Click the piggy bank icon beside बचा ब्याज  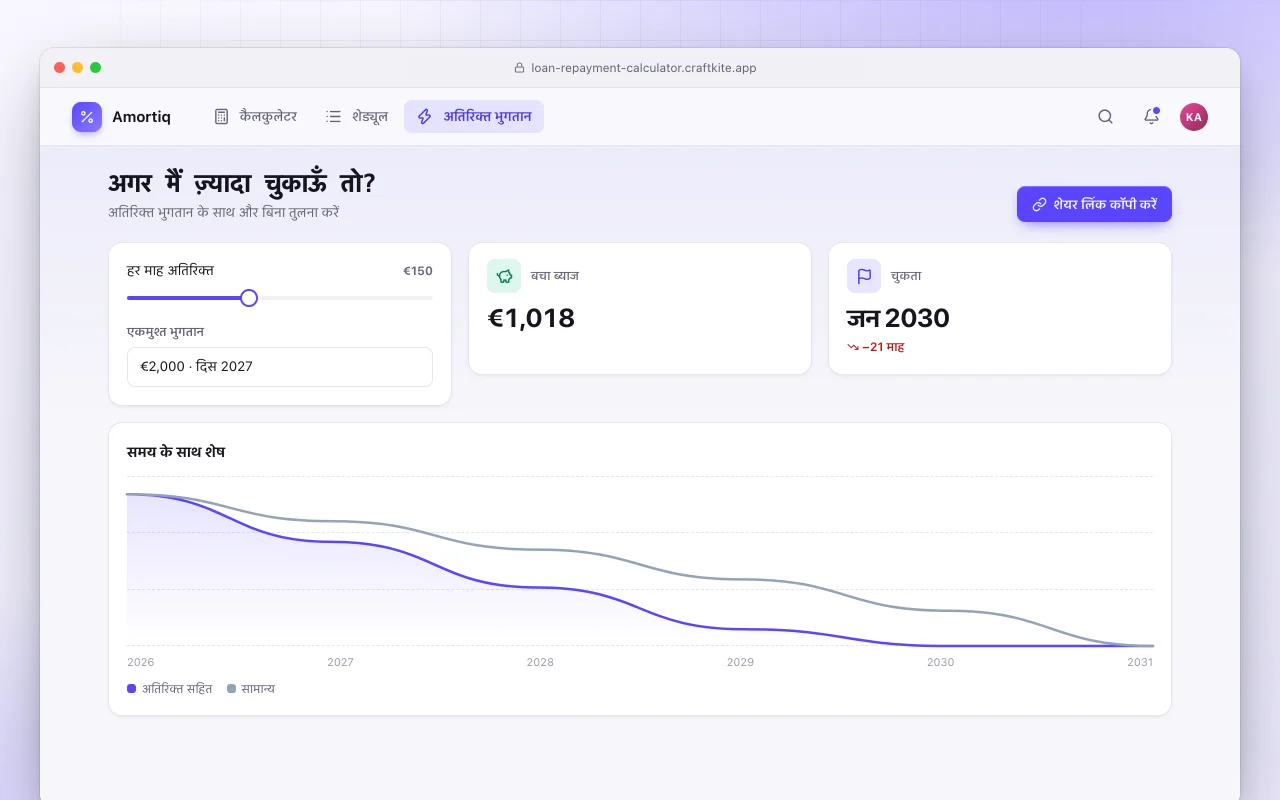[x=504, y=276]
